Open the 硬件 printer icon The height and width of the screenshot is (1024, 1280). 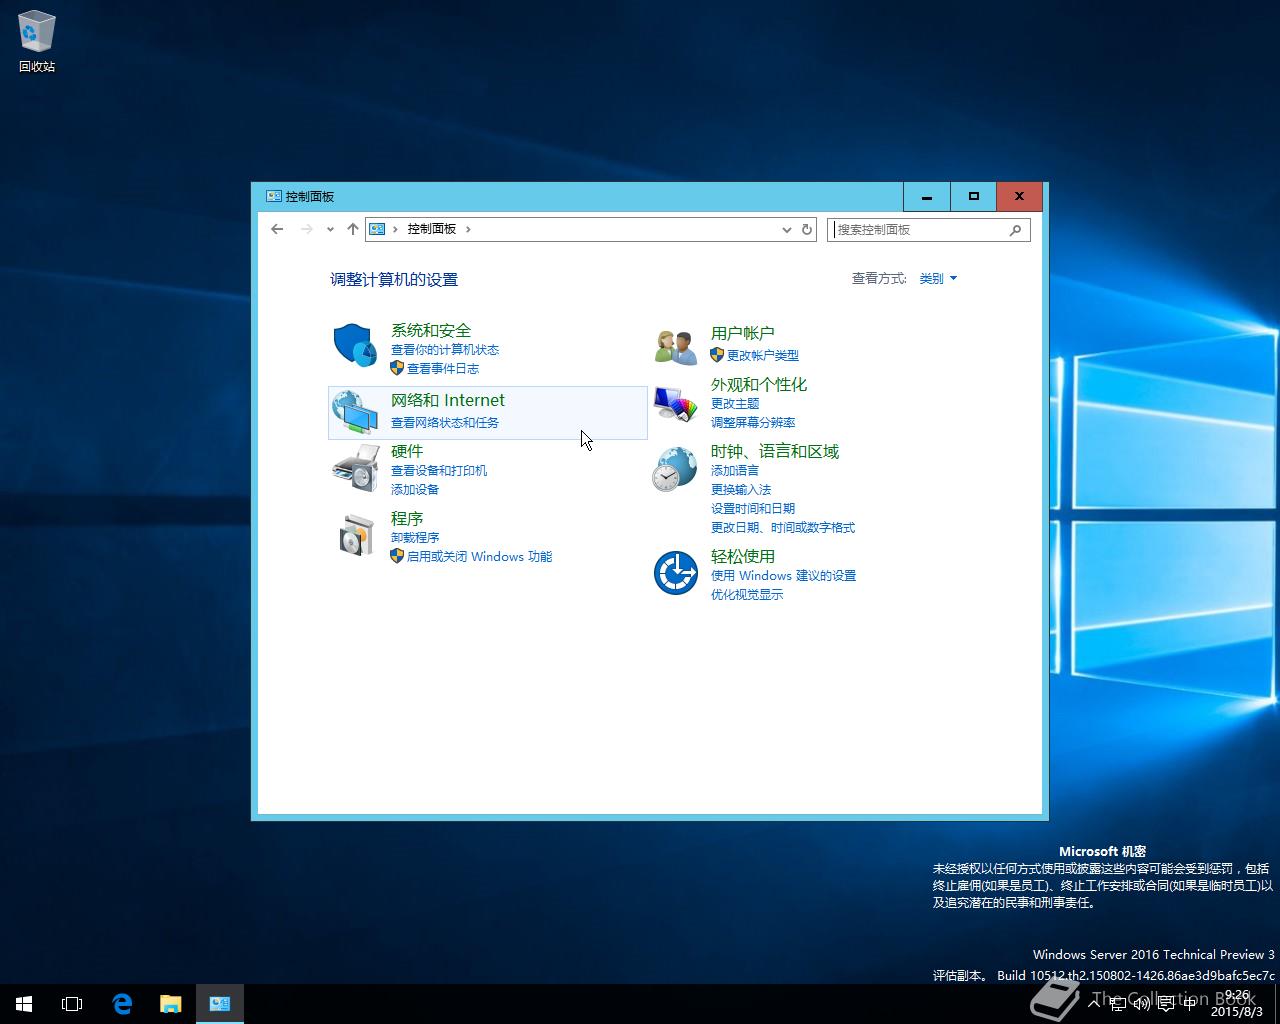354,469
